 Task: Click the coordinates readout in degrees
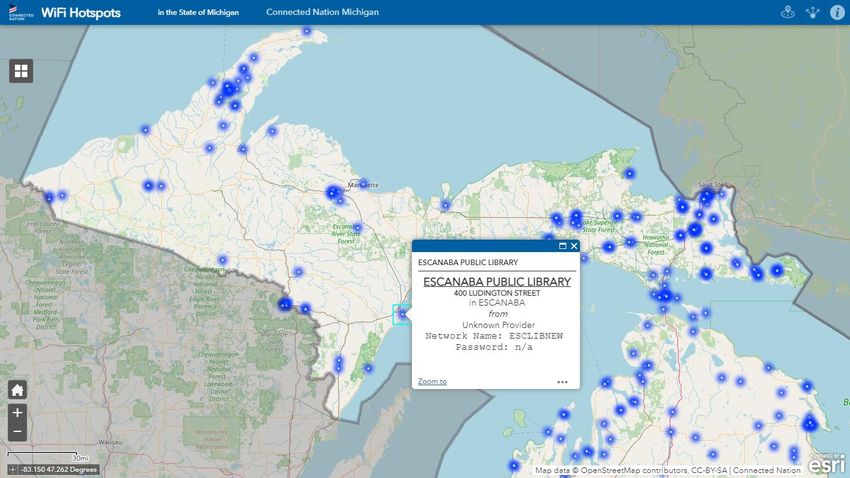click(x=58, y=469)
